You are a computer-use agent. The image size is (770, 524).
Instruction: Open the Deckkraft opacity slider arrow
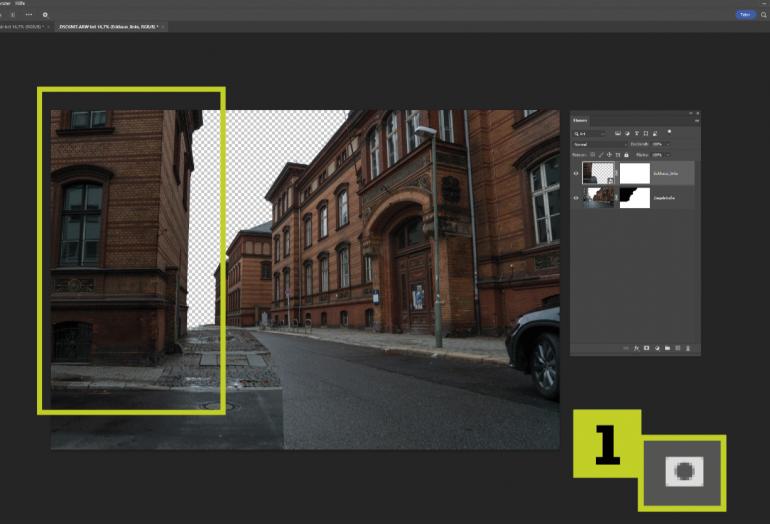(x=668, y=144)
